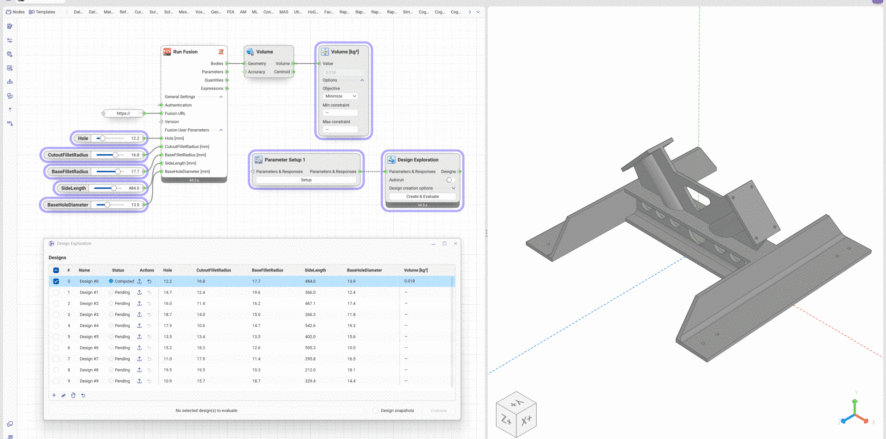Toggle the select-all designs header checkbox

tap(56, 270)
